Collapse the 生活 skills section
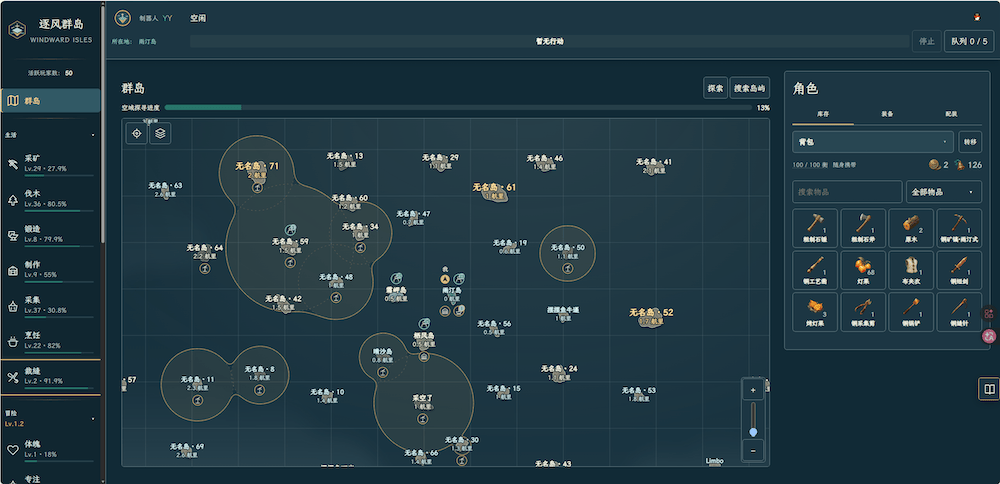Screen dimensions: 1000x484 (x=93, y=135)
